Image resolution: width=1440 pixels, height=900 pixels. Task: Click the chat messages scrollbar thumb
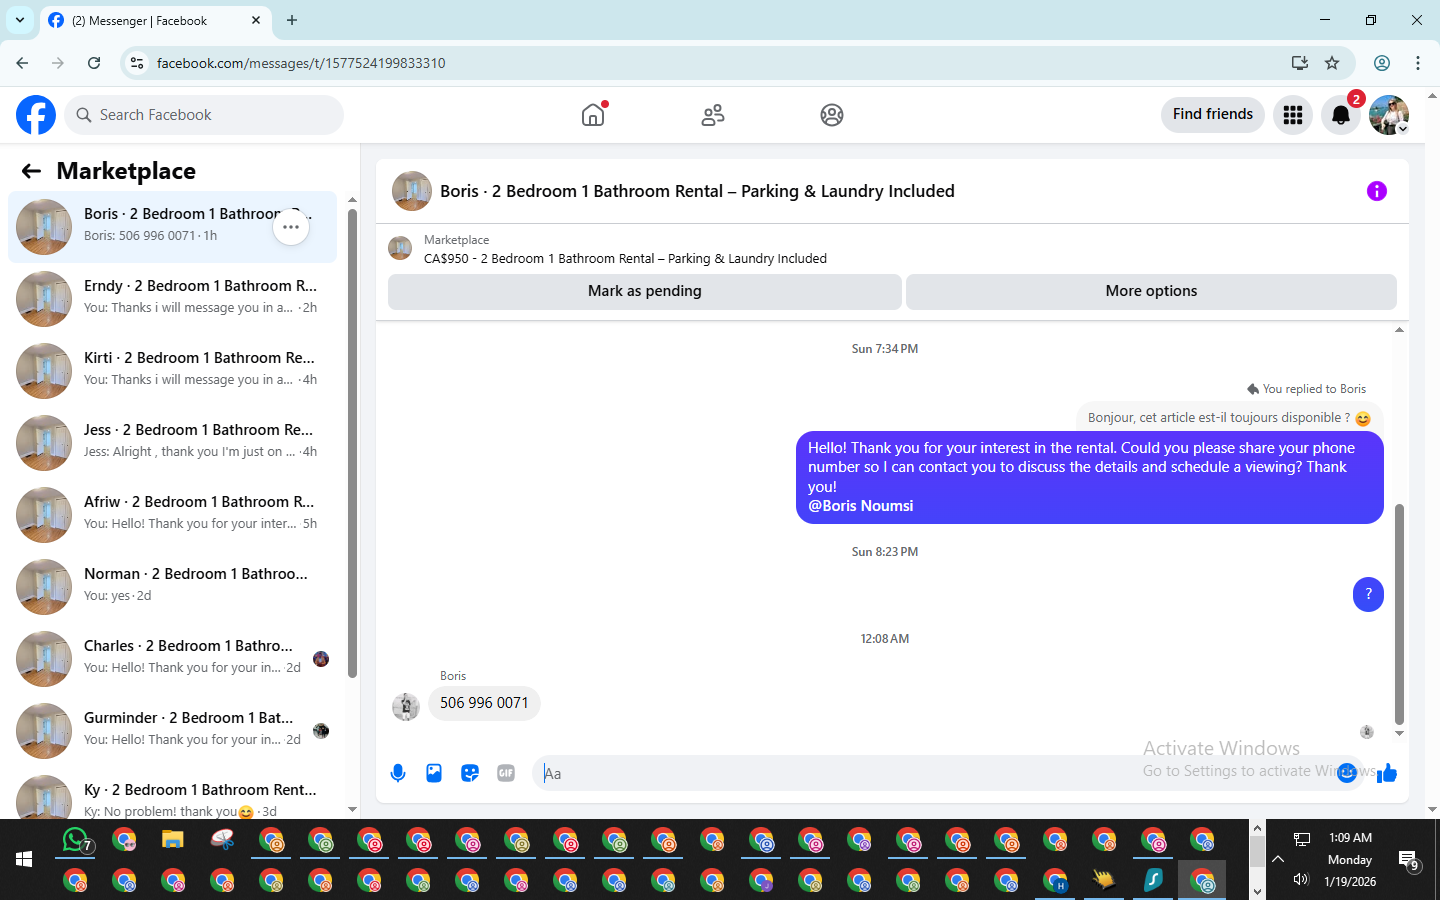pyautogui.click(x=1399, y=614)
